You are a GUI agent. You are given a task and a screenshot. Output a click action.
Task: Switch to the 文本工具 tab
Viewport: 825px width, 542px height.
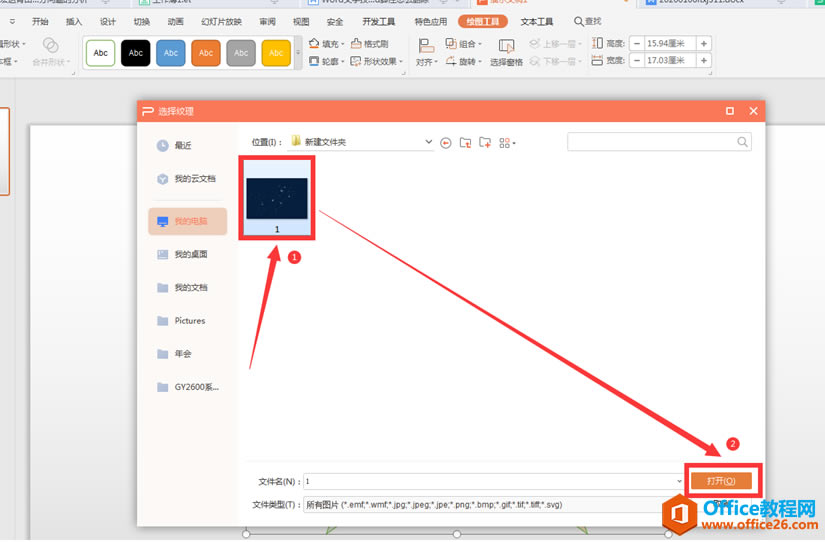coord(537,22)
